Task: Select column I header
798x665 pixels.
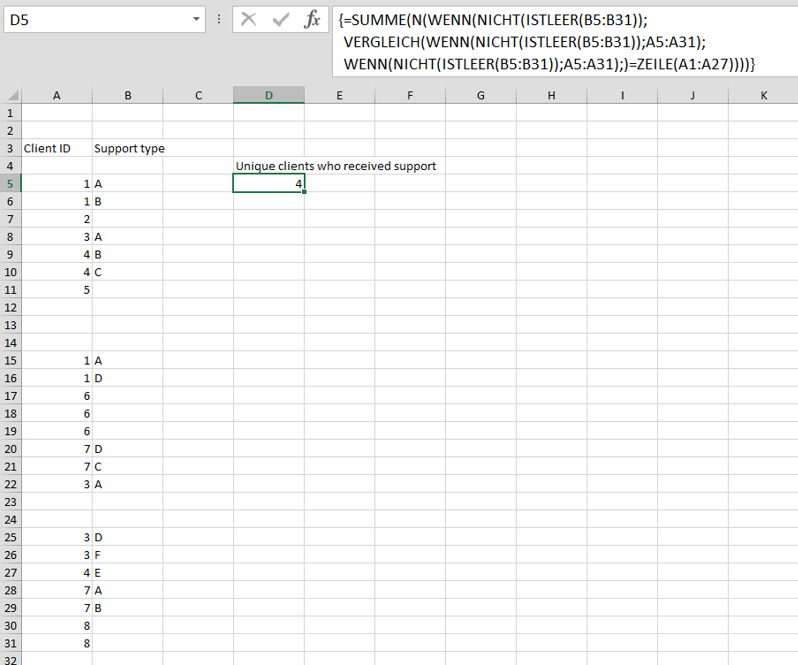Action: pos(622,95)
